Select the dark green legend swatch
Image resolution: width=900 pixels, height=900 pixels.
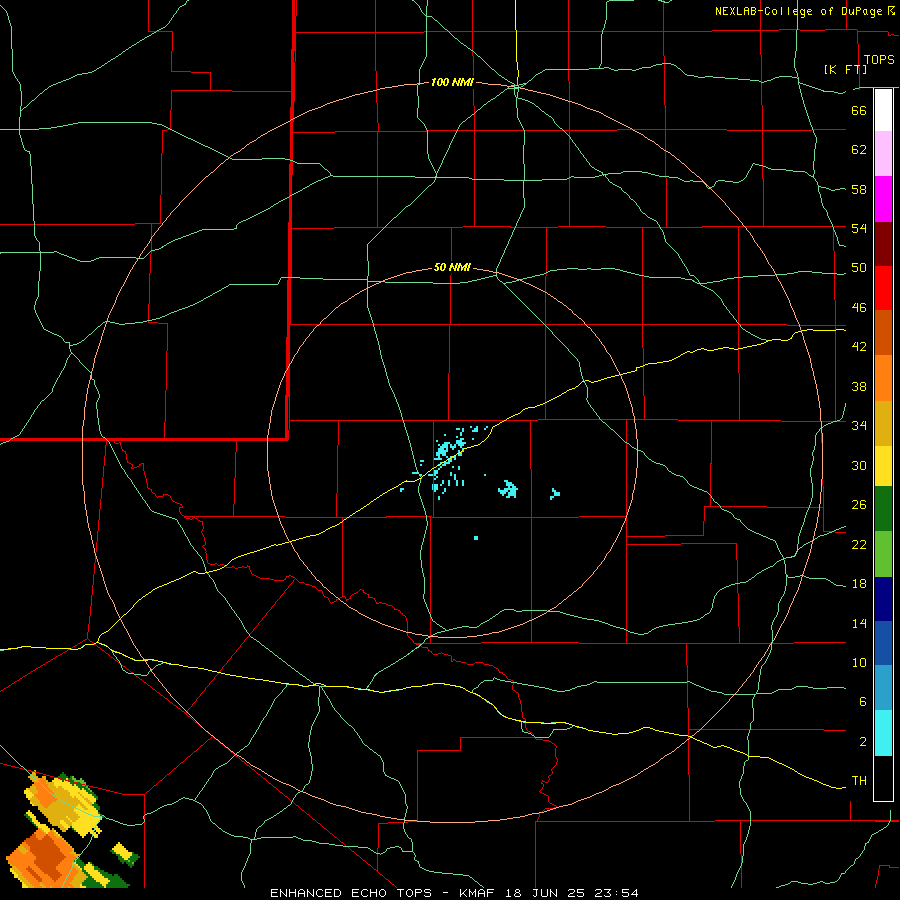[x=883, y=509]
